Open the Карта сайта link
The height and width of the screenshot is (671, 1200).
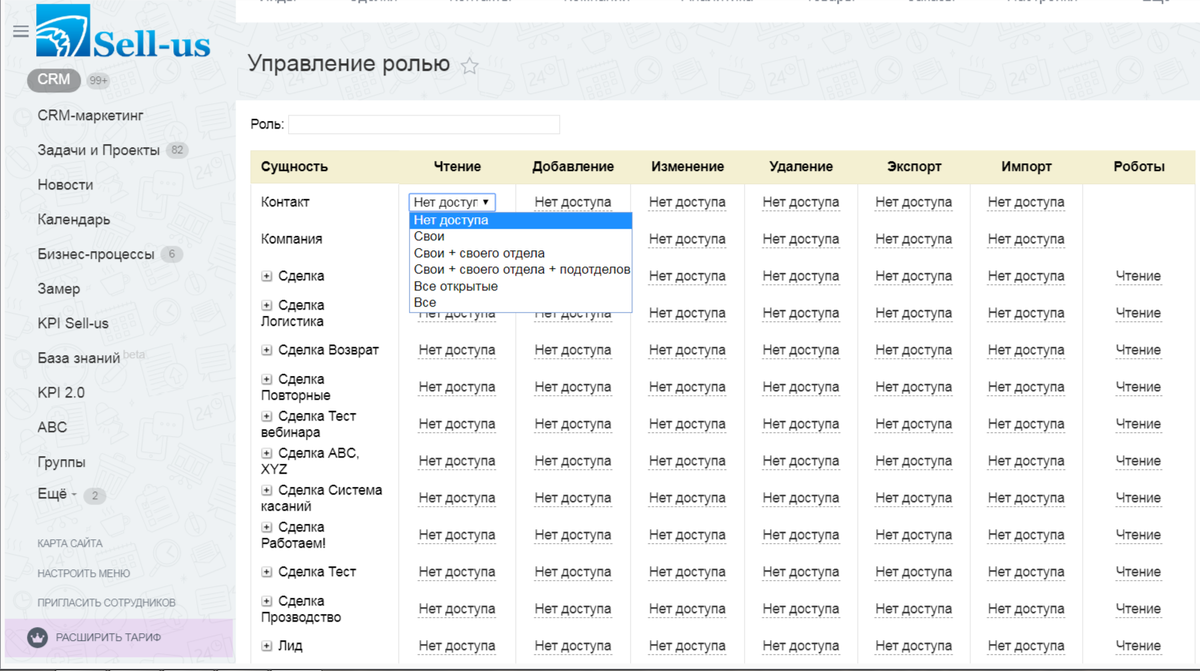(70, 543)
